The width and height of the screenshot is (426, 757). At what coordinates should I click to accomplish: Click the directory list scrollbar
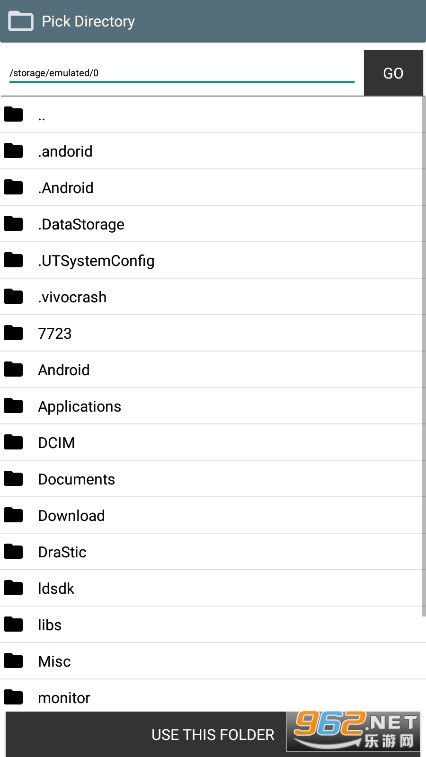[x=424, y=357]
